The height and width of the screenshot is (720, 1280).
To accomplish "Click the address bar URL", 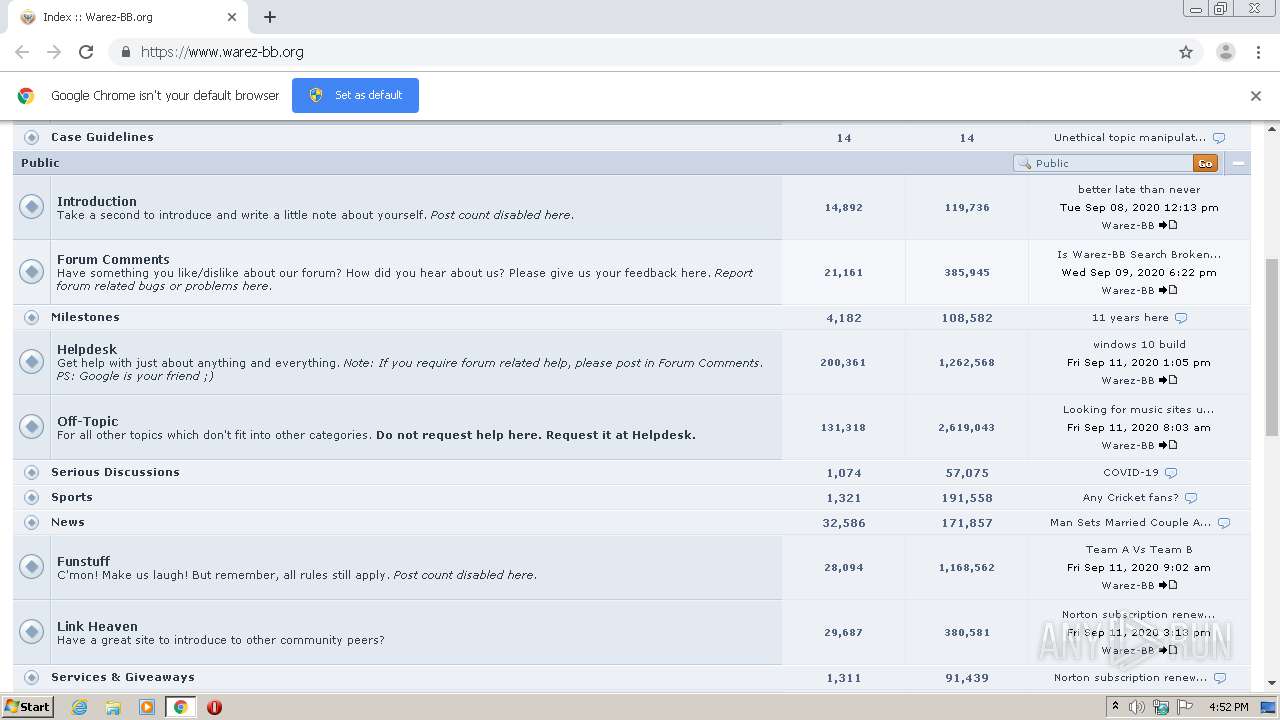I will coord(222,52).
